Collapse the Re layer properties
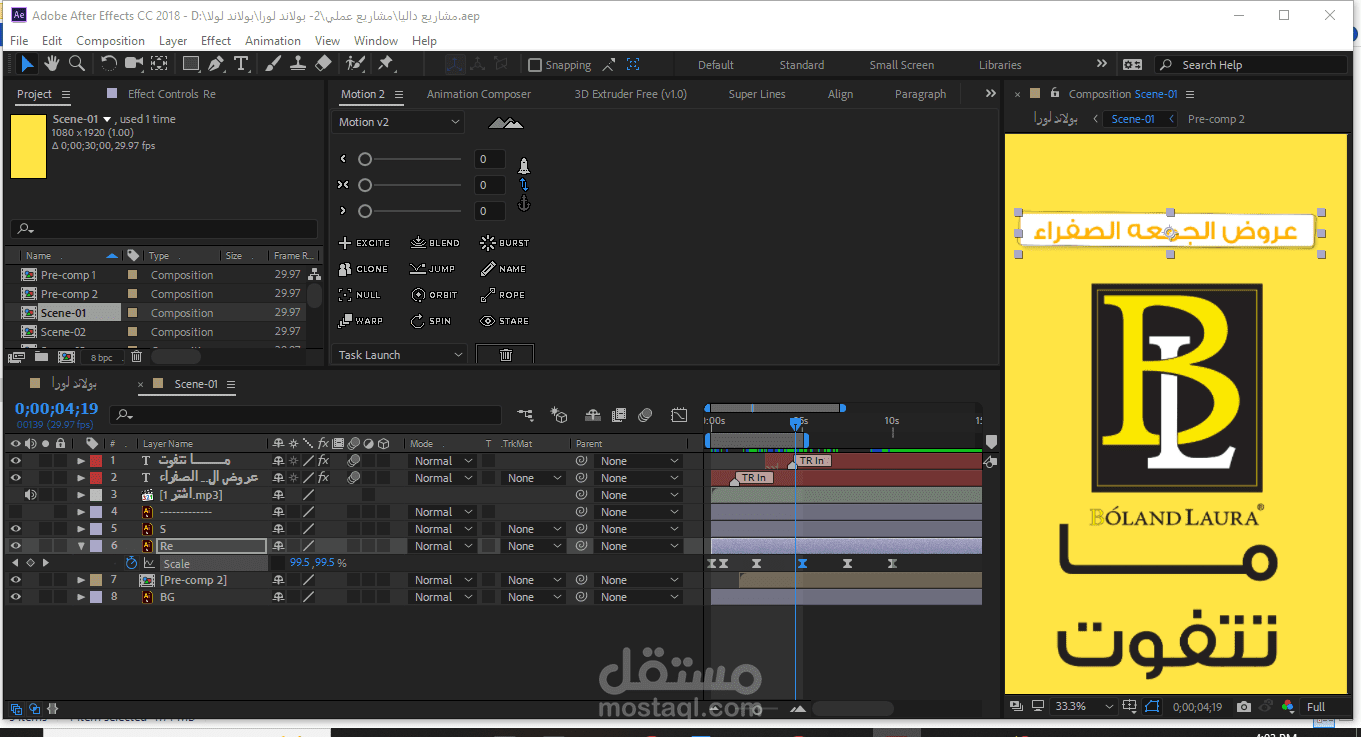The width and height of the screenshot is (1361, 737). [81, 546]
